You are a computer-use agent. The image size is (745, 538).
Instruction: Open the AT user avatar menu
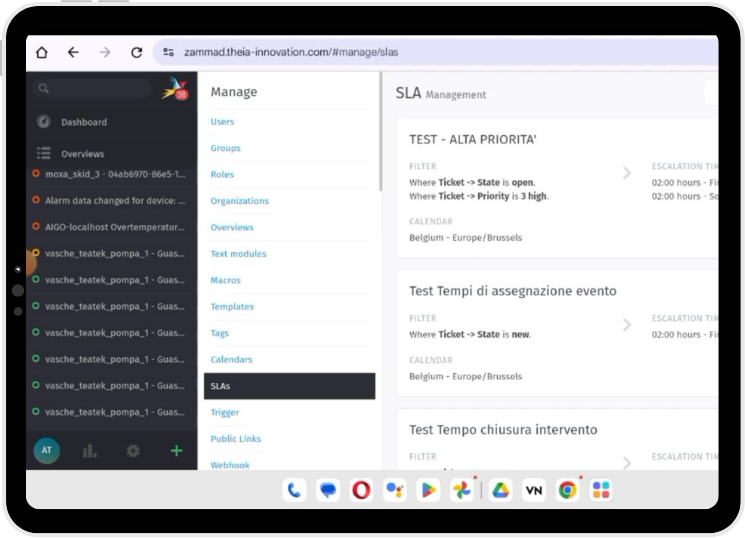point(47,450)
